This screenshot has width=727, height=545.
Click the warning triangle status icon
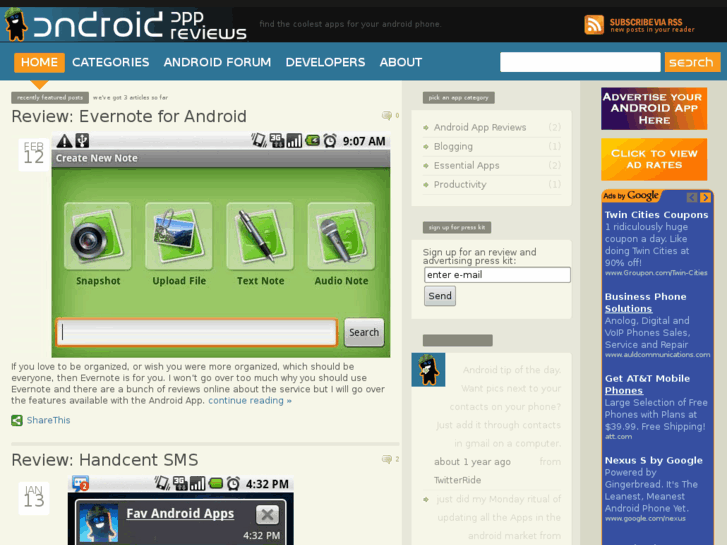(x=64, y=141)
